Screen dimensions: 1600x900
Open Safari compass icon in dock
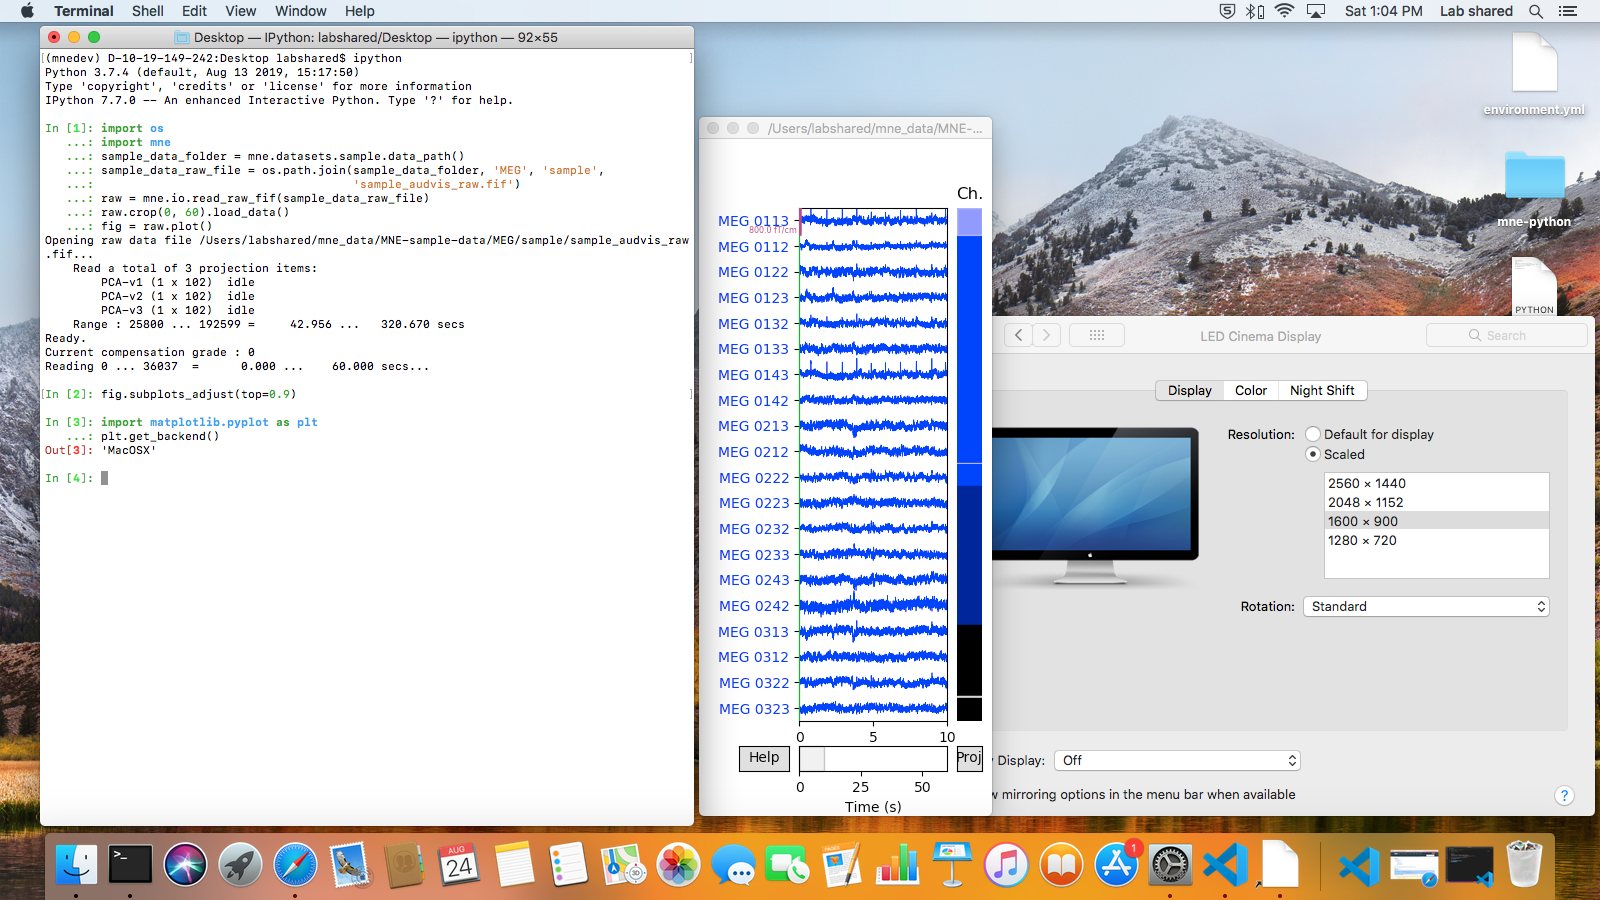point(296,865)
